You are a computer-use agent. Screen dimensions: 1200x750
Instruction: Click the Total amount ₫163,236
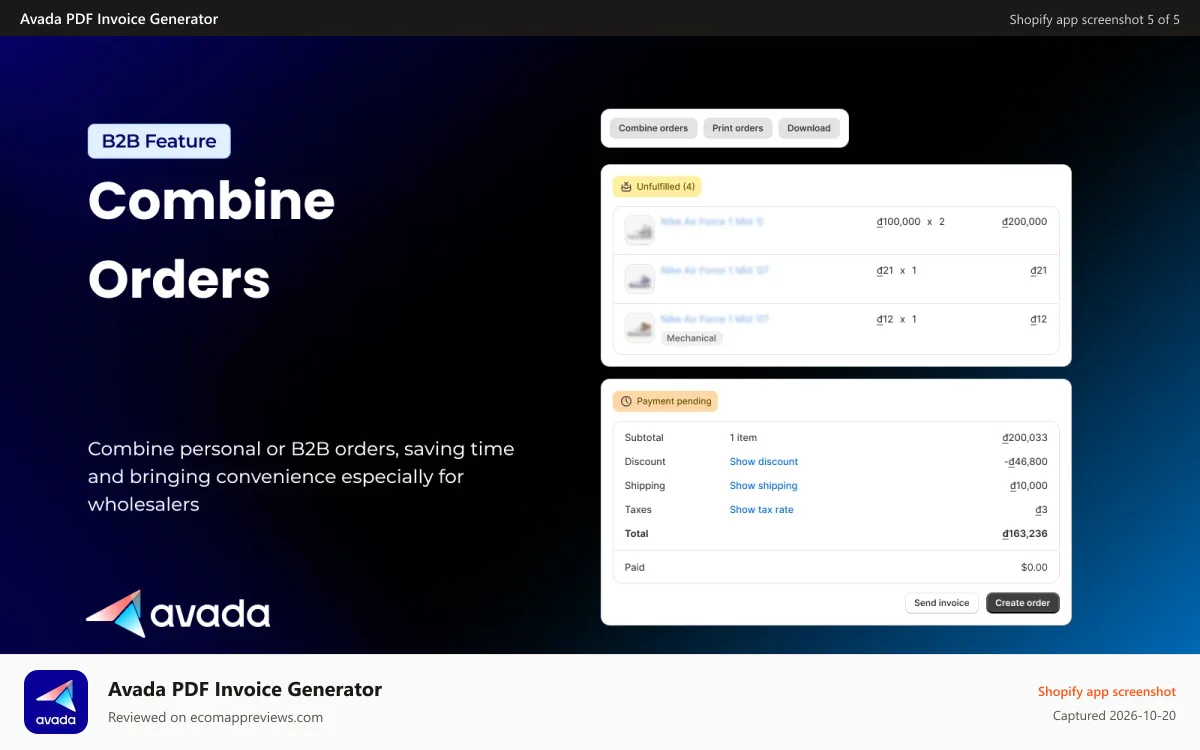[x=1024, y=534]
